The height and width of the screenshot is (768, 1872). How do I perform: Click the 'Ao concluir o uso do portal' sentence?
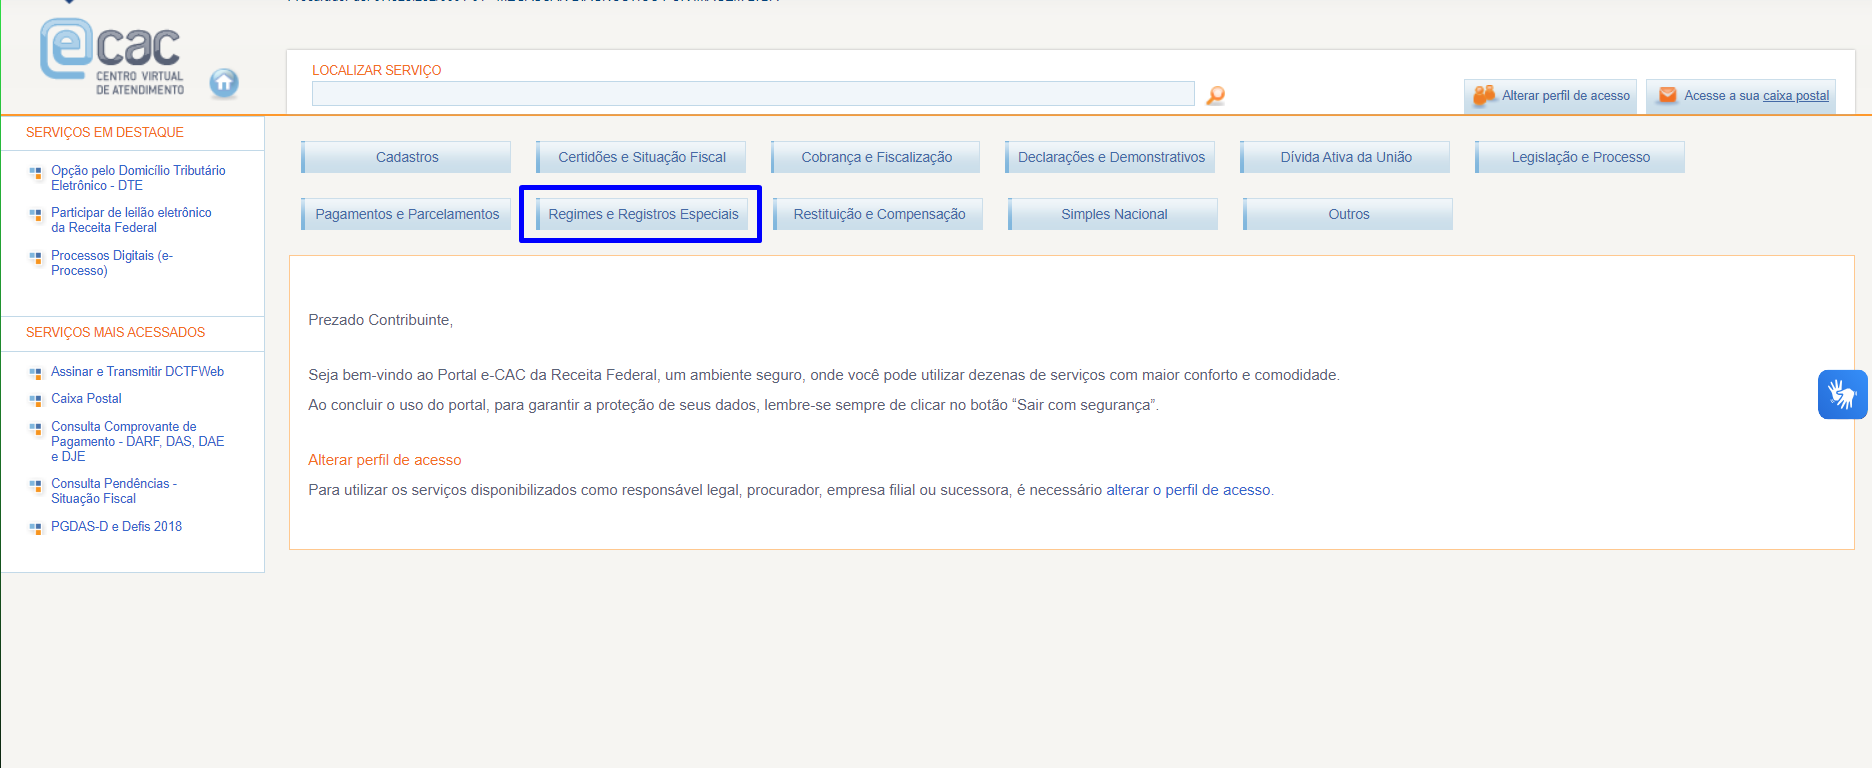click(x=733, y=405)
